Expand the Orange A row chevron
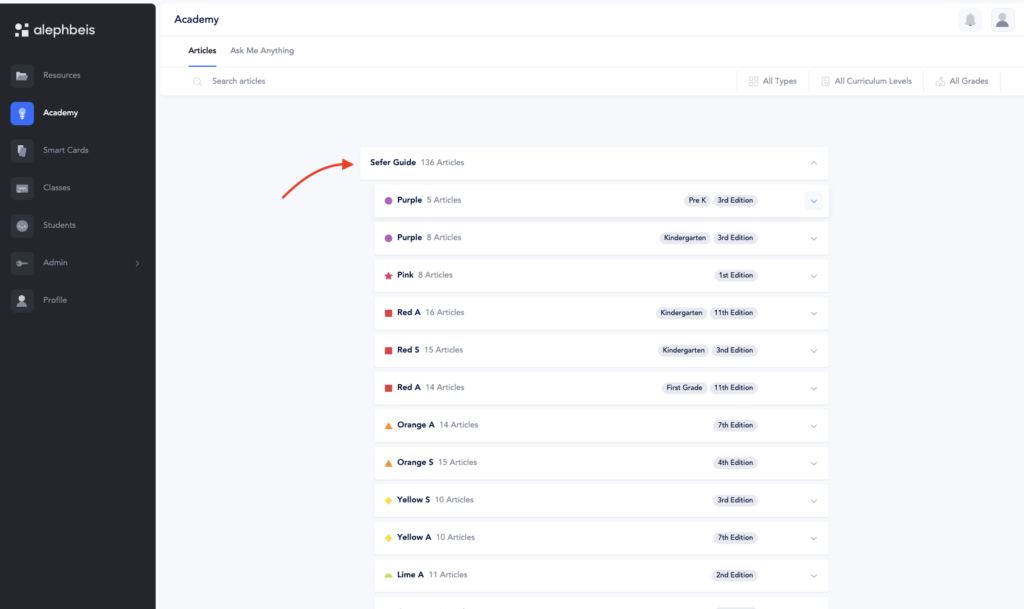The width and height of the screenshot is (1024, 609). 813,426
